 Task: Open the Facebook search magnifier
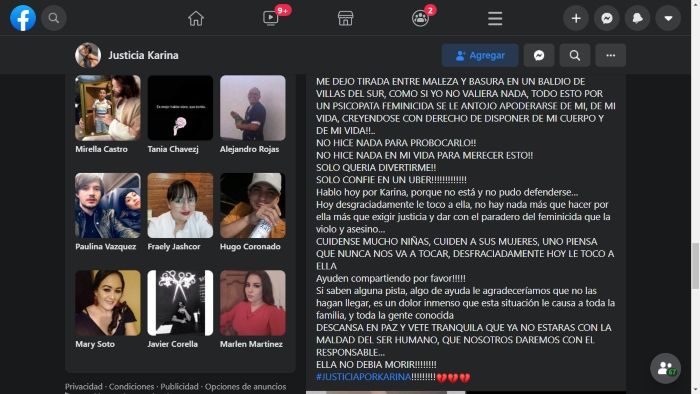pos(54,18)
